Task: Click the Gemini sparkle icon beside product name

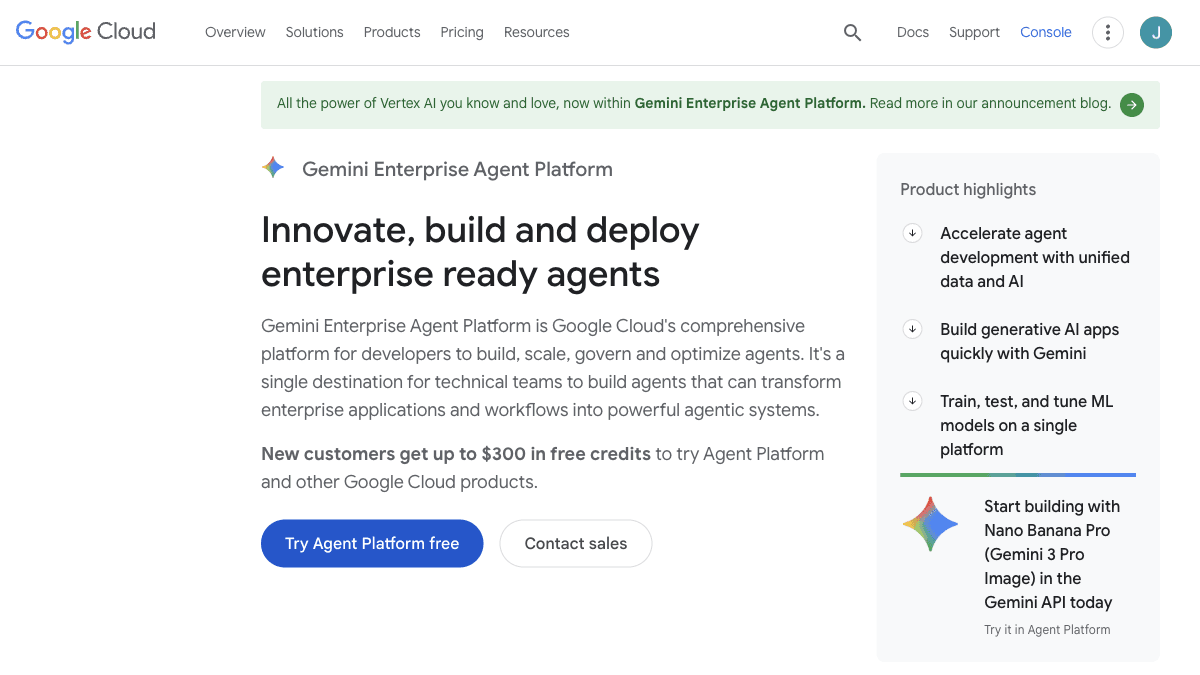Action: tap(273, 168)
